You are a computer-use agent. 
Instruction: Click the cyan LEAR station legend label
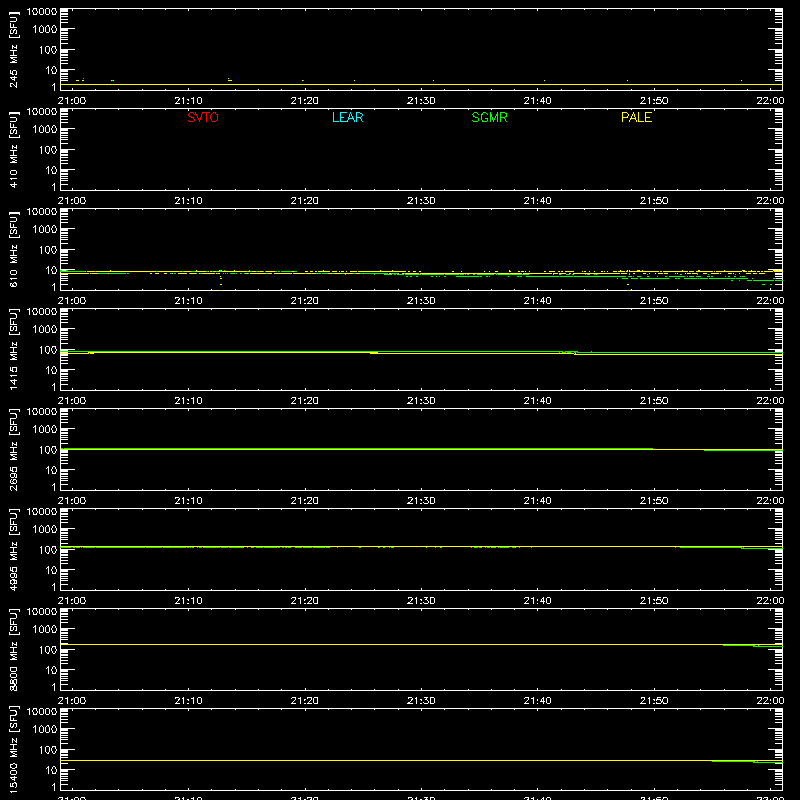tap(347, 117)
